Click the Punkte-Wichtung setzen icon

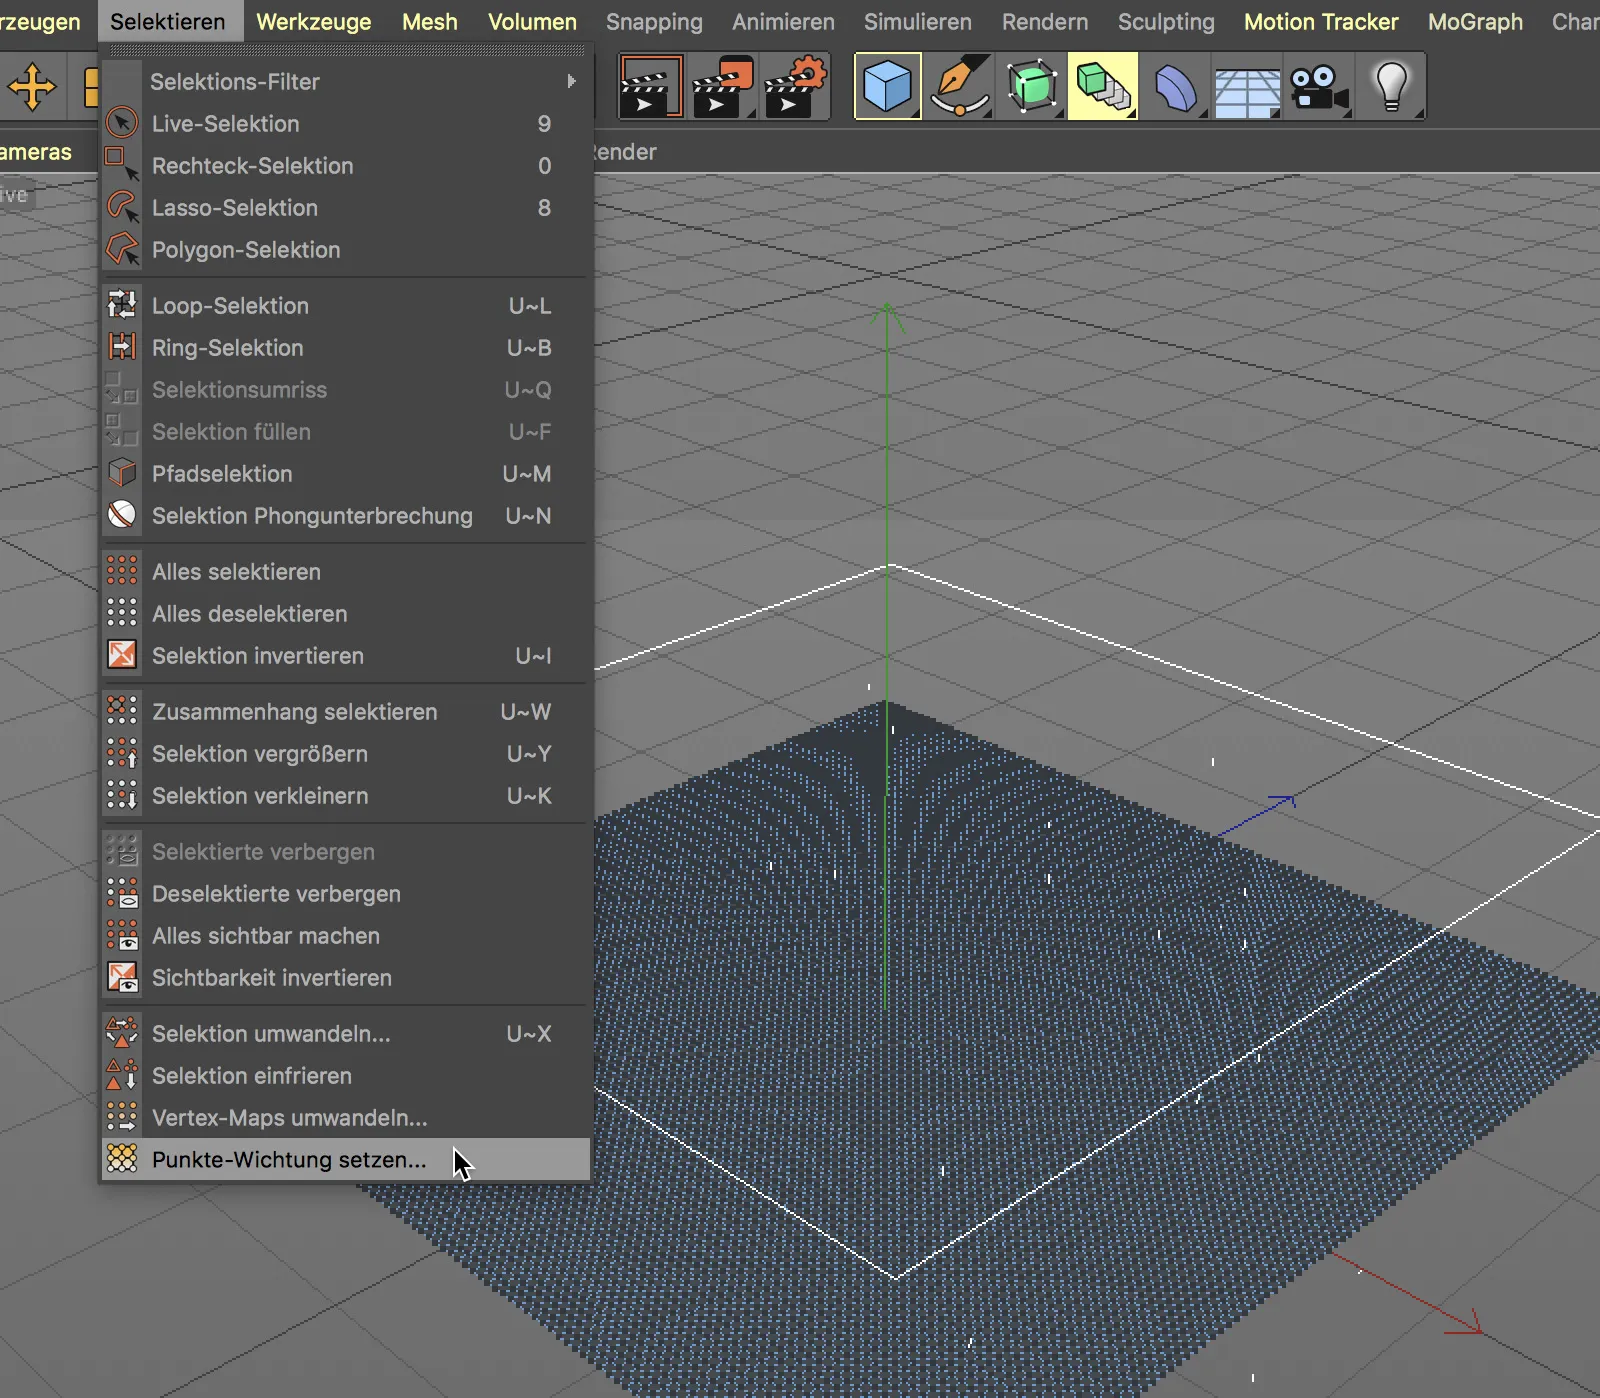122,1159
